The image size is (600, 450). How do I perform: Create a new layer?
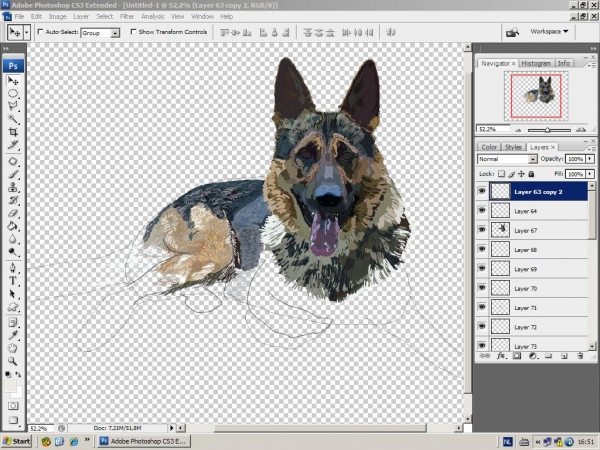[x=564, y=356]
